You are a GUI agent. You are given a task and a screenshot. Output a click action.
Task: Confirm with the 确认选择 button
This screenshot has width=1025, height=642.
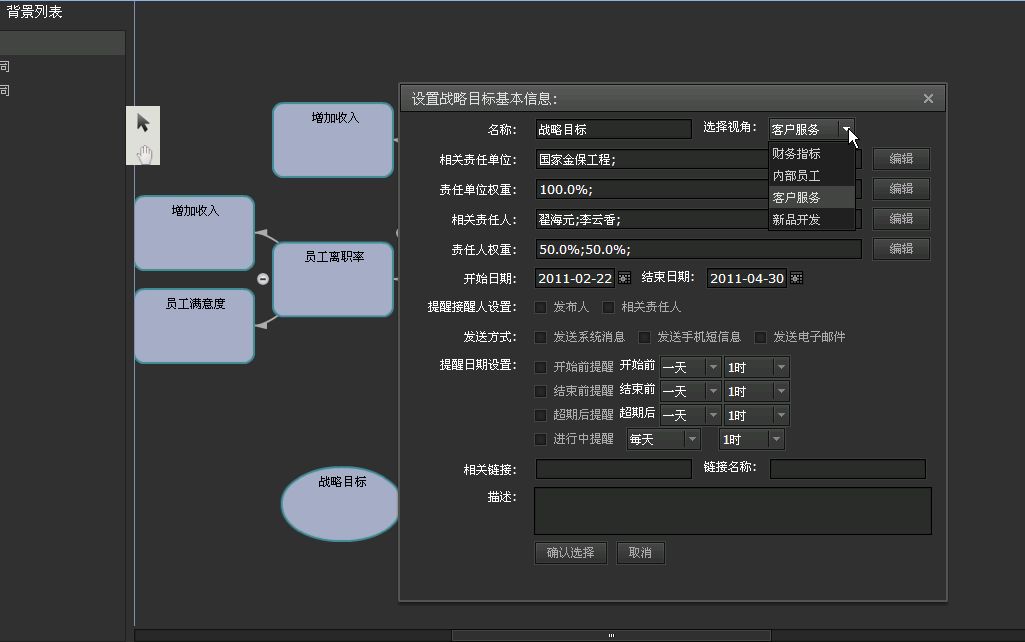point(571,553)
